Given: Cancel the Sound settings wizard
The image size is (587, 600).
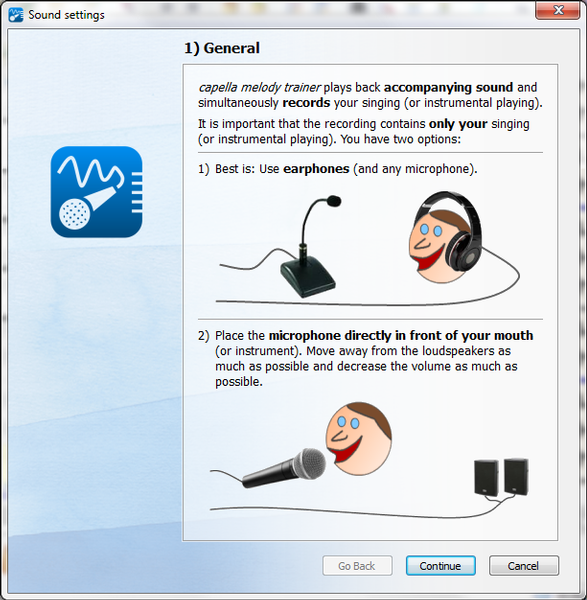Looking at the screenshot, I should click(523, 566).
